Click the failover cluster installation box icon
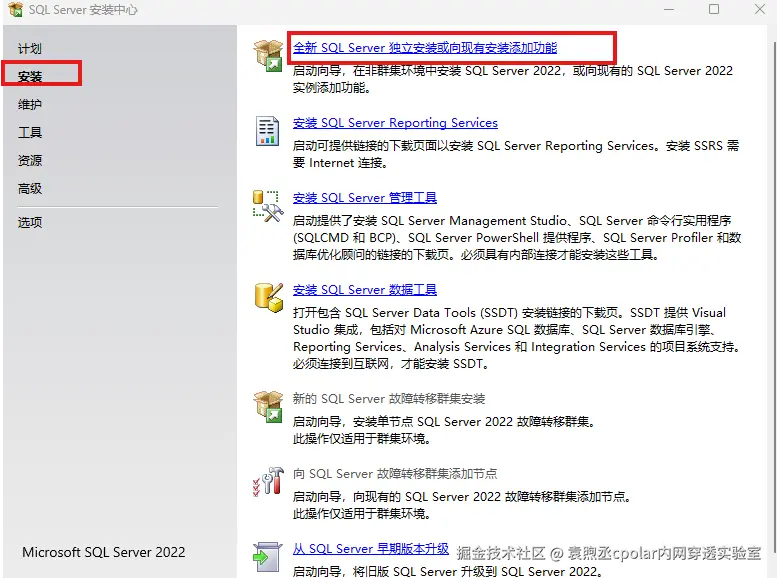 pyautogui.click(x=268, y=406)
